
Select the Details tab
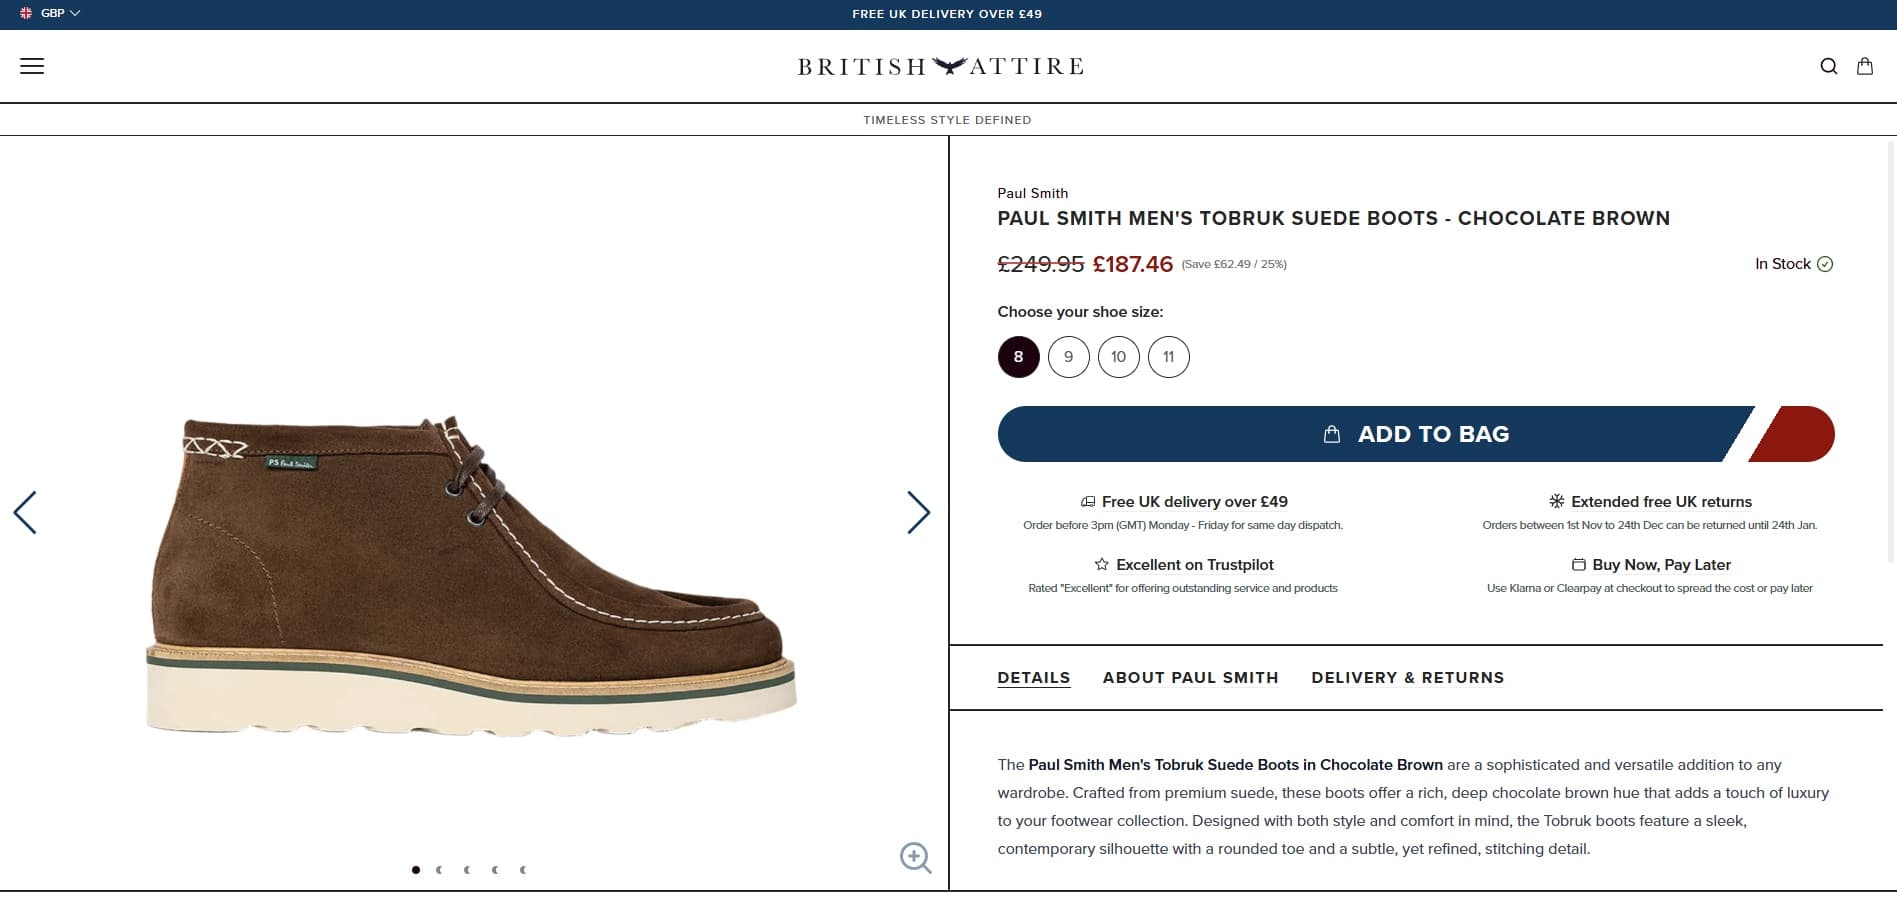(1033, 677)
